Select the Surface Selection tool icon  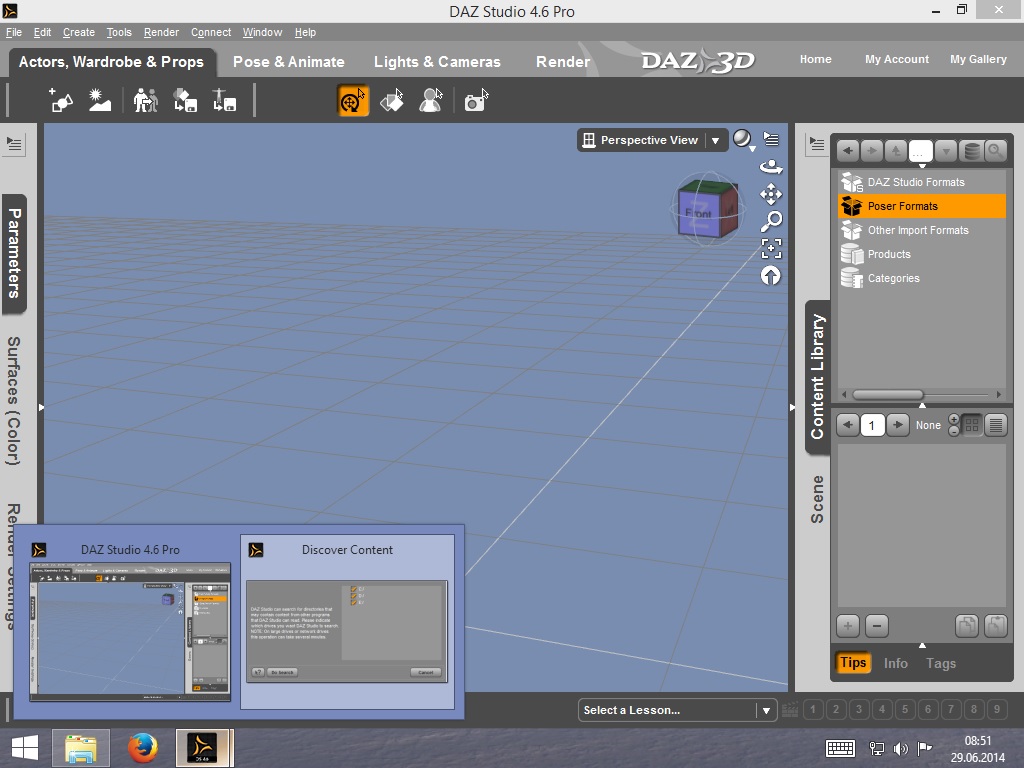pyautogui.click(x=392, y=101)
